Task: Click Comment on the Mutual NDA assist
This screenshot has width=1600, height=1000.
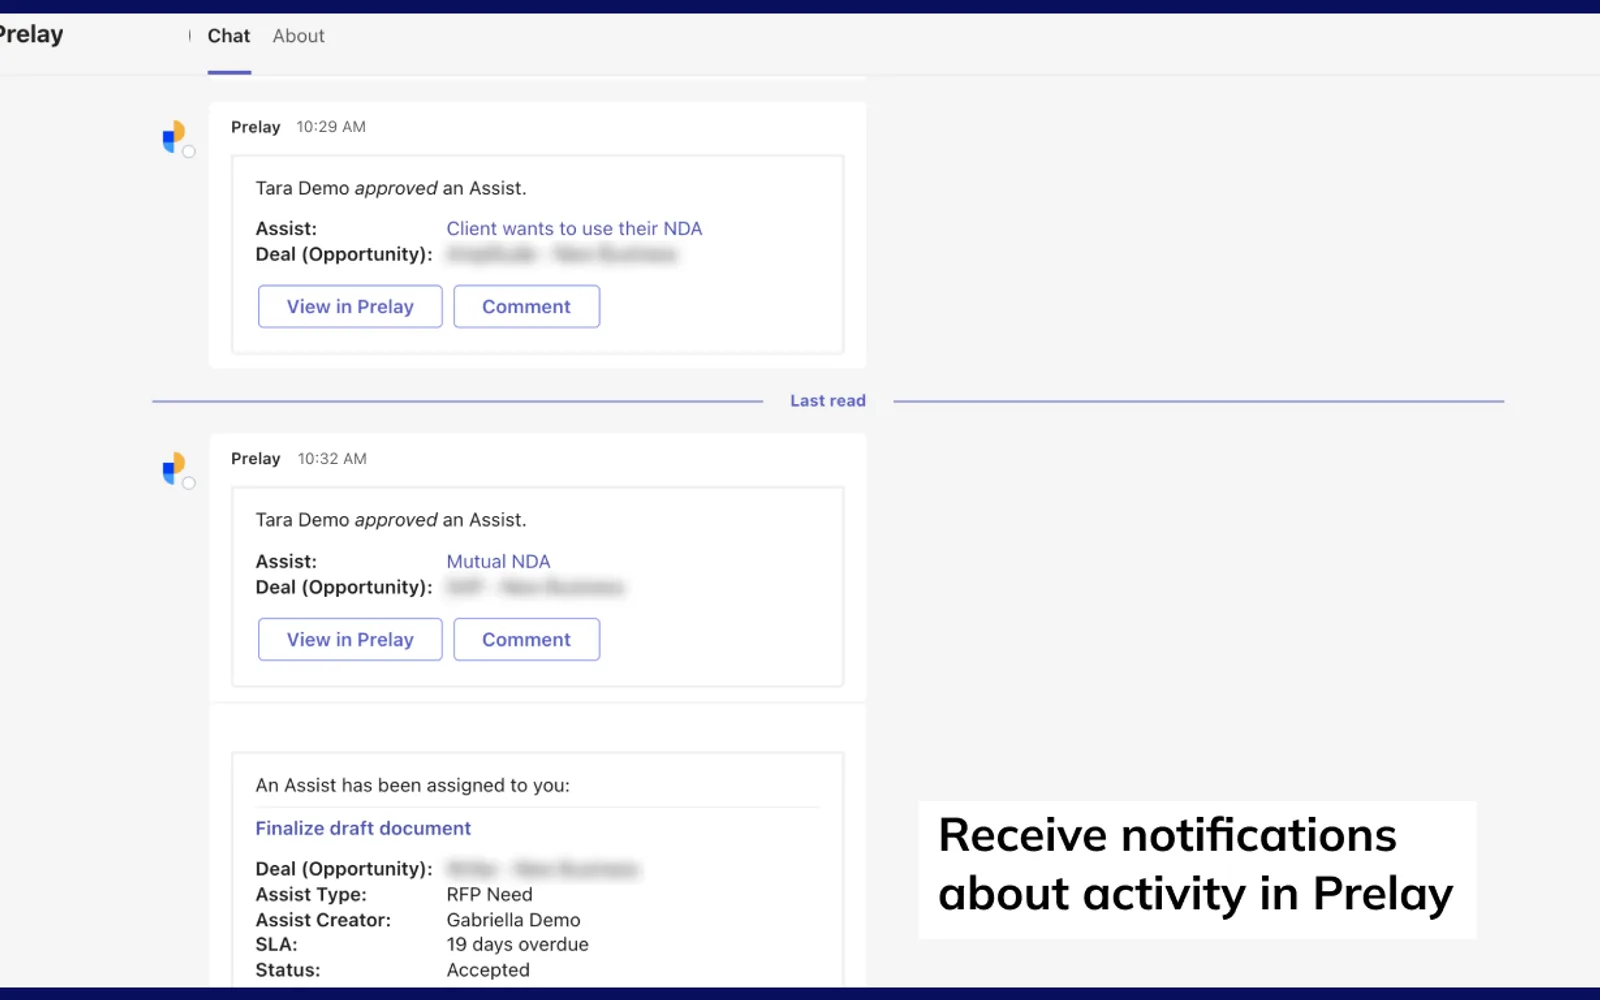Action: 526,639
